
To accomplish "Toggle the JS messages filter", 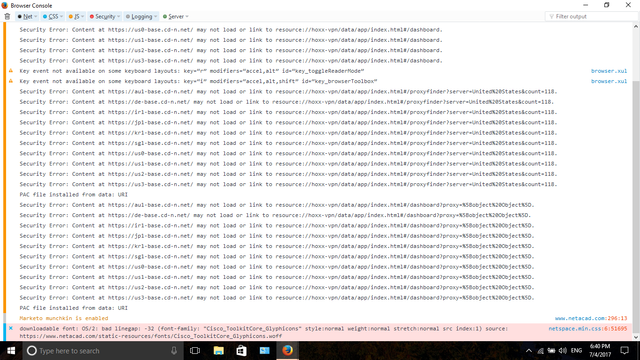I will (74, 16).
